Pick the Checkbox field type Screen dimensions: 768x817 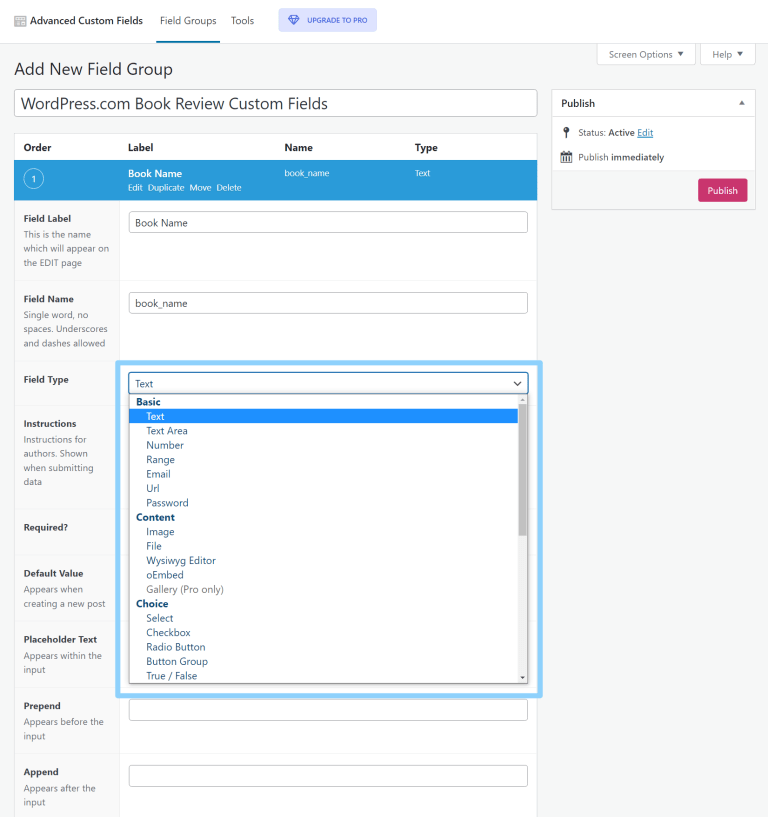click(x=324, y=633)
